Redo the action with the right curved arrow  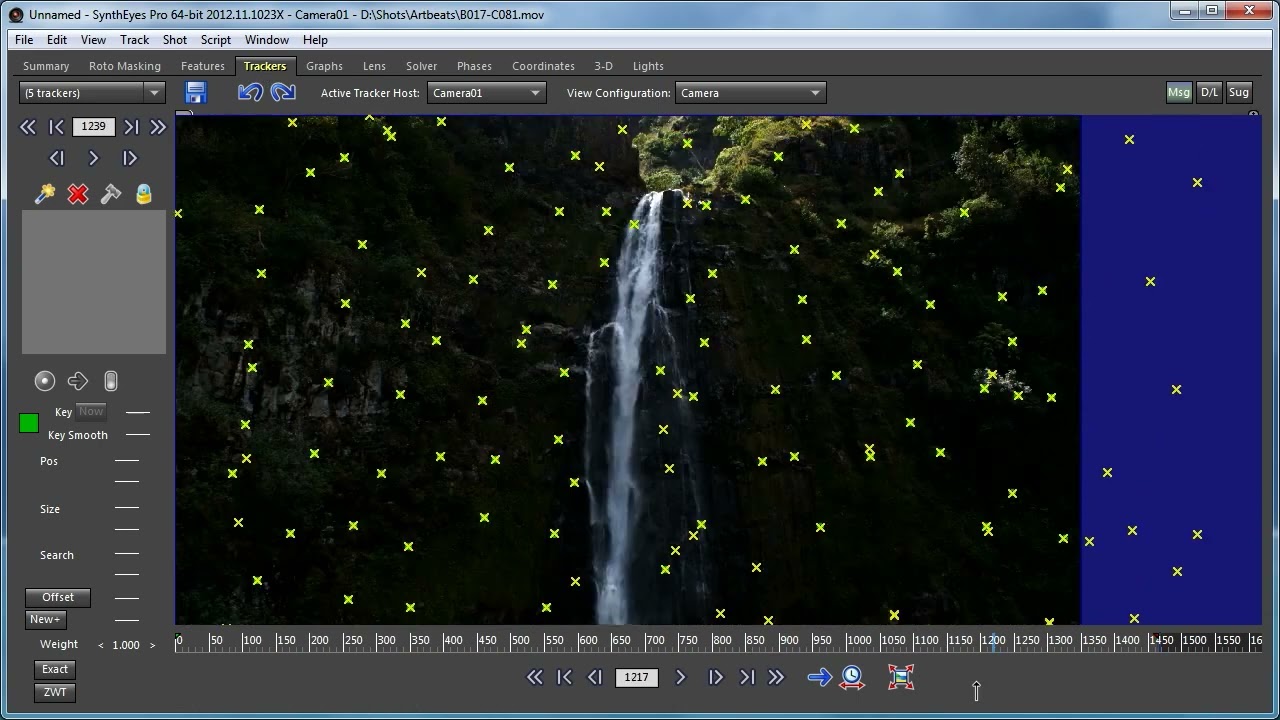coord(283,93)
